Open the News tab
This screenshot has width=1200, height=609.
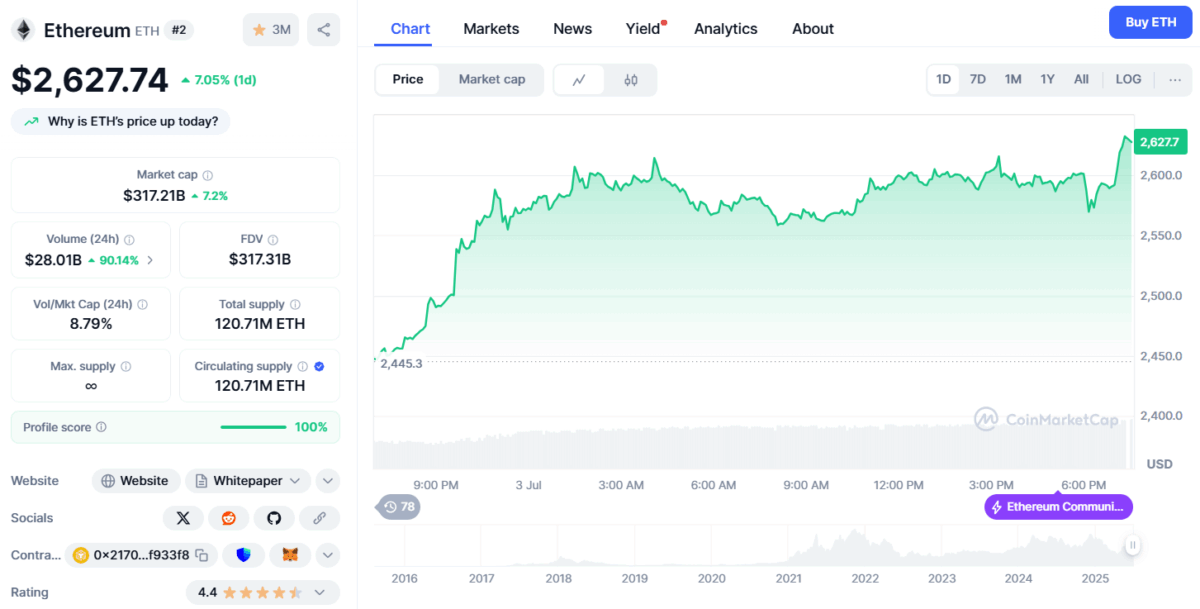573,29
